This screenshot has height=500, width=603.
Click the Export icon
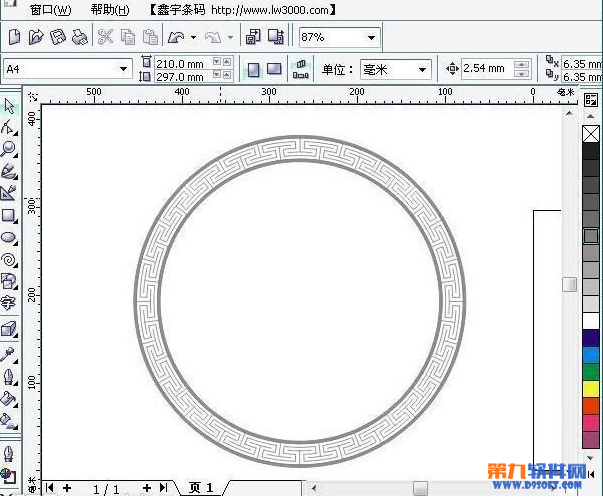tap(276, 37)
